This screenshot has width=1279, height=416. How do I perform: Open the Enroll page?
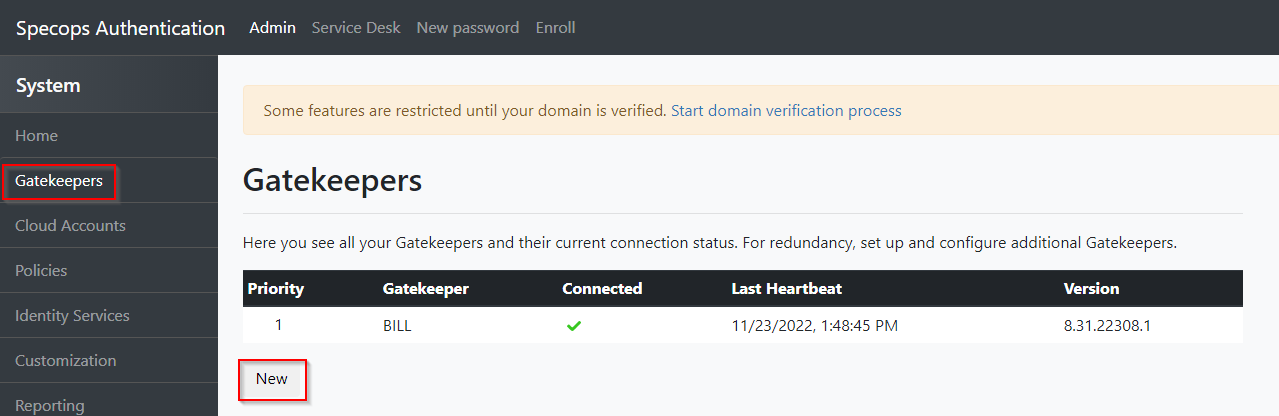click(x=555, y=28)
